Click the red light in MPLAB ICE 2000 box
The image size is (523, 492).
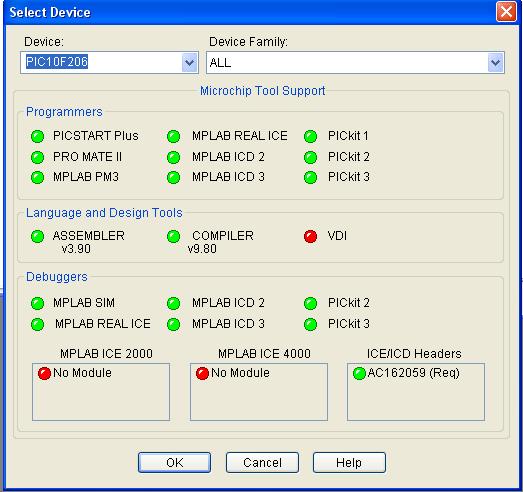coord(44,373)
